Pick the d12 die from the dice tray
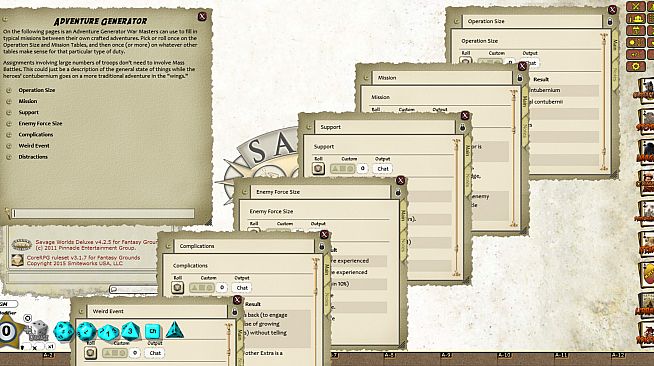654x366 pixels. point(86,331)
